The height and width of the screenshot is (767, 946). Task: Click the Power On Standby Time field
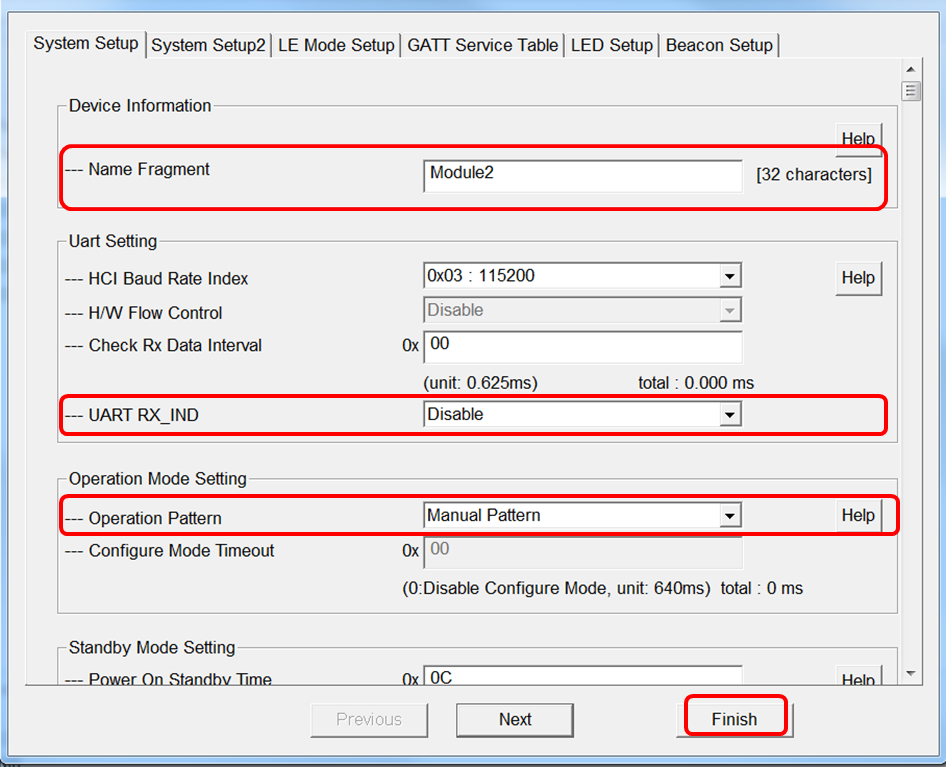pos(582,677)
